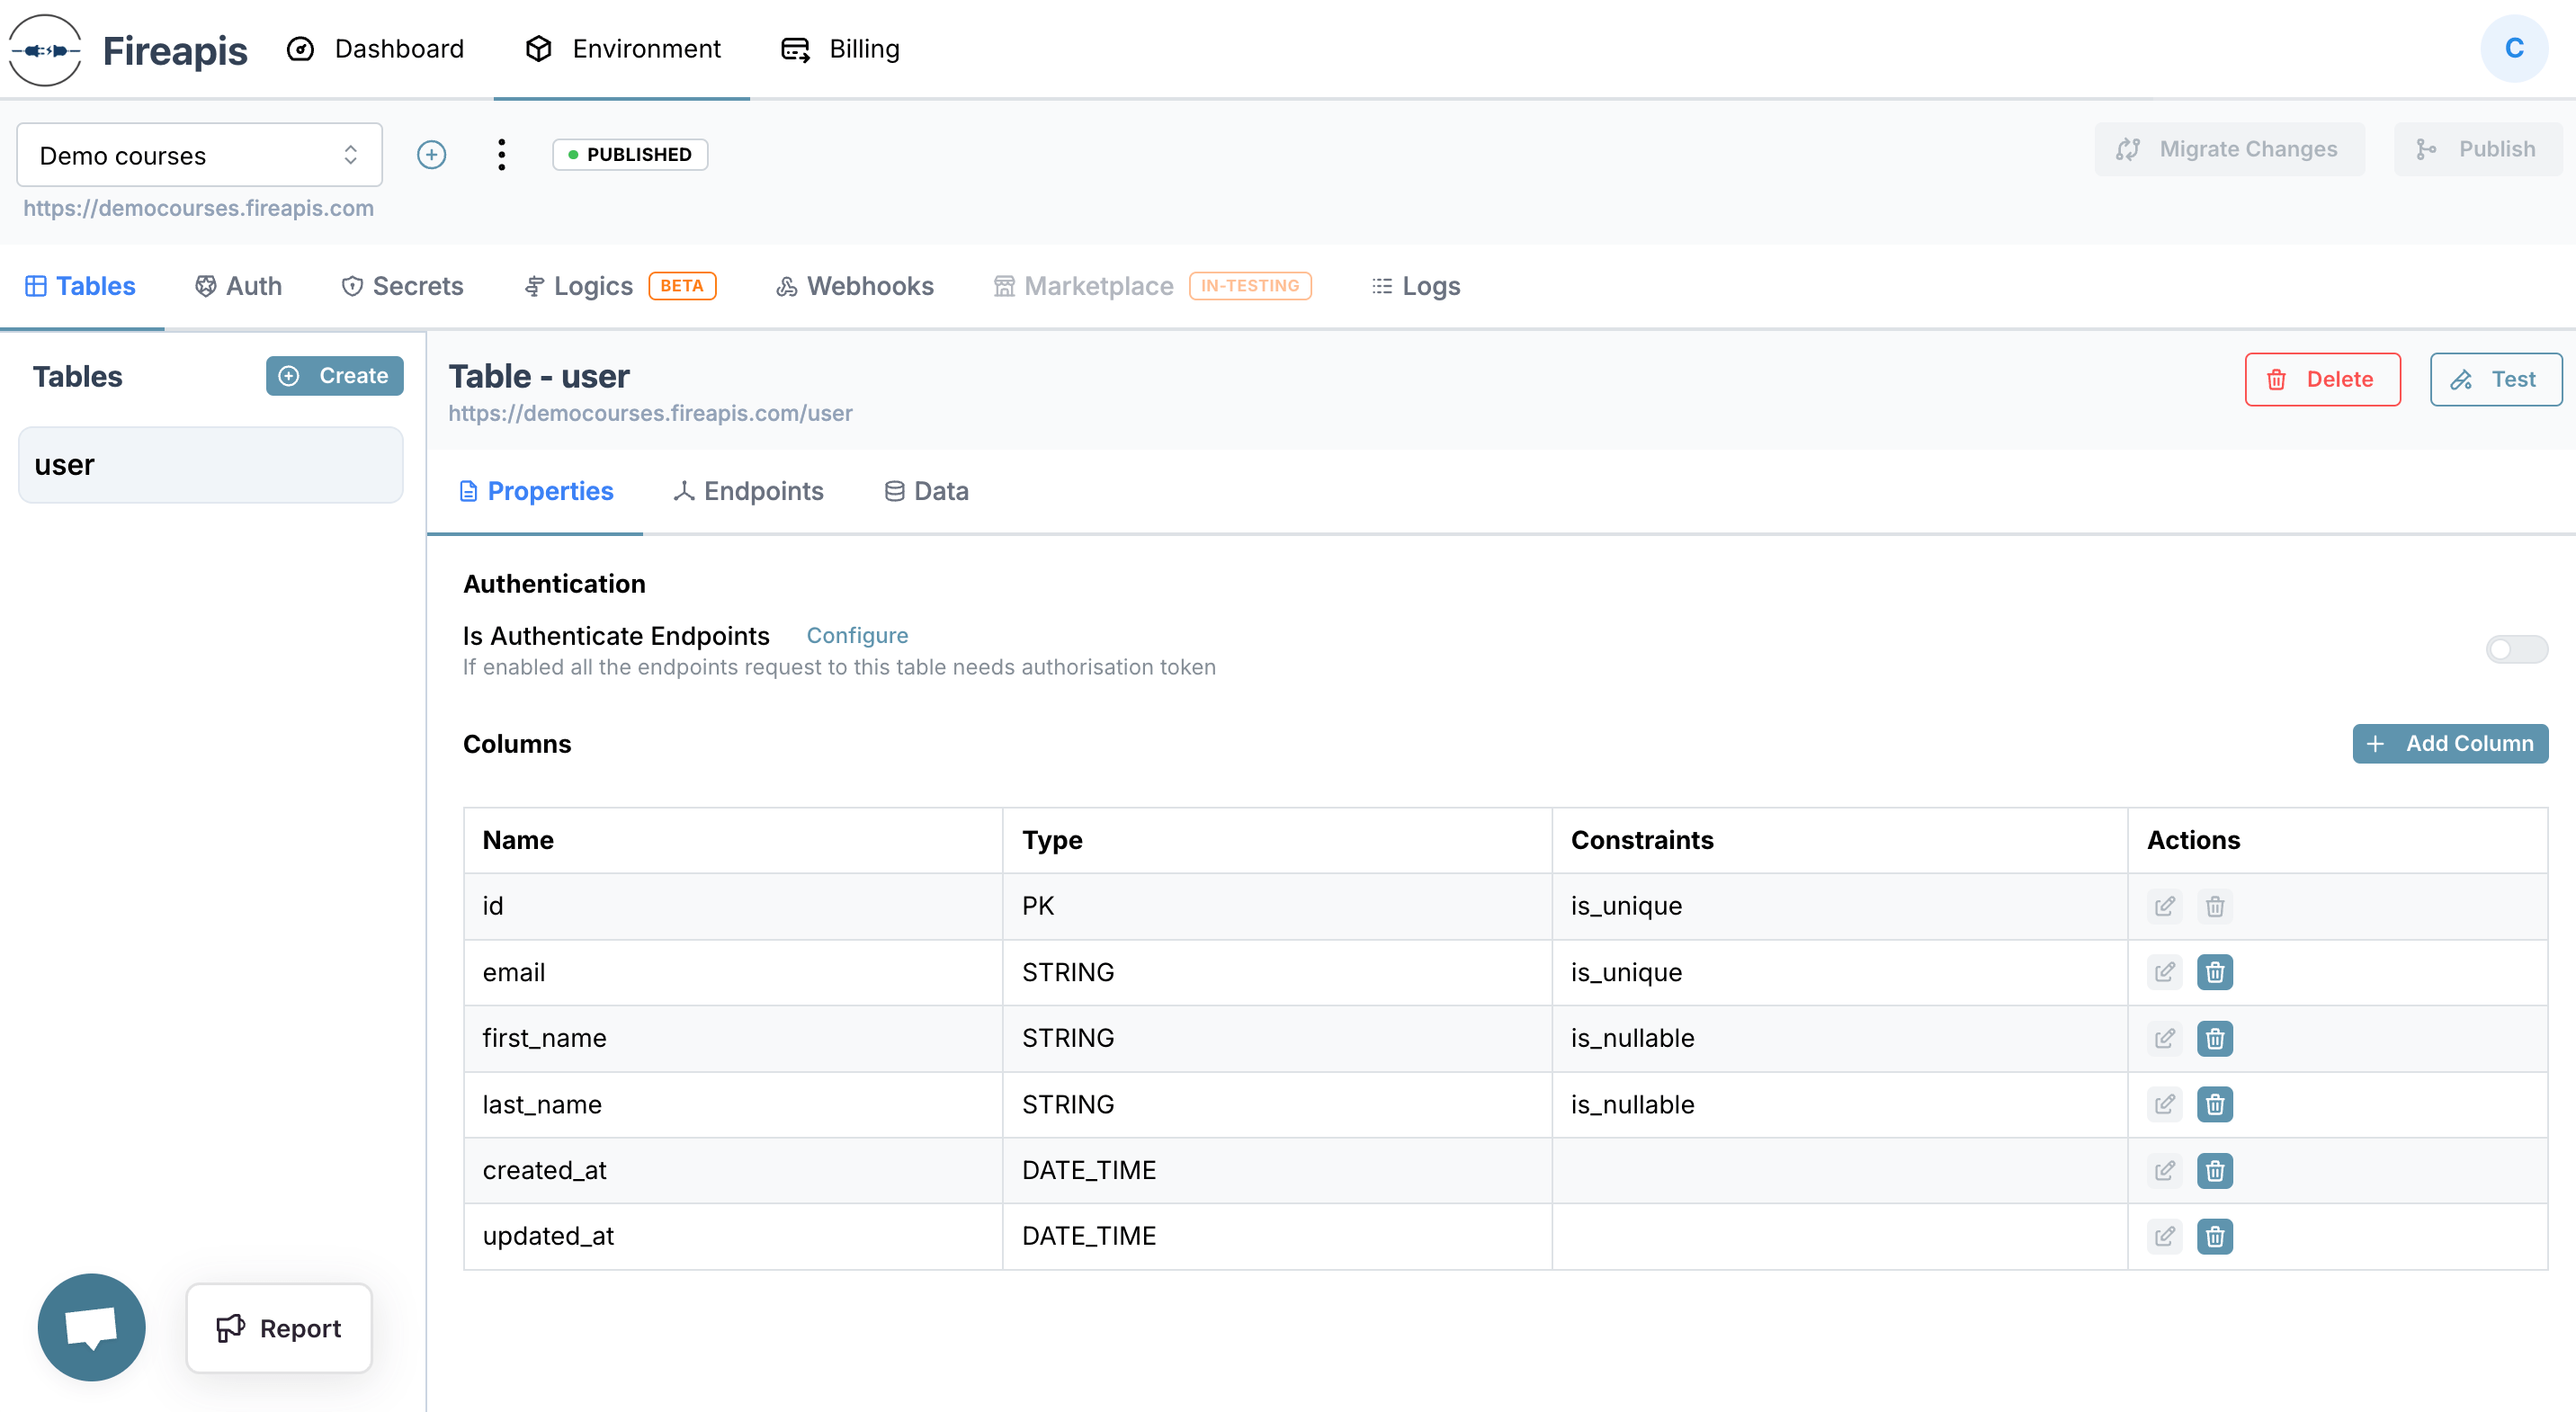Click the add environment plus icon
2576x1412 pixels.
click(x=431, y=154)
